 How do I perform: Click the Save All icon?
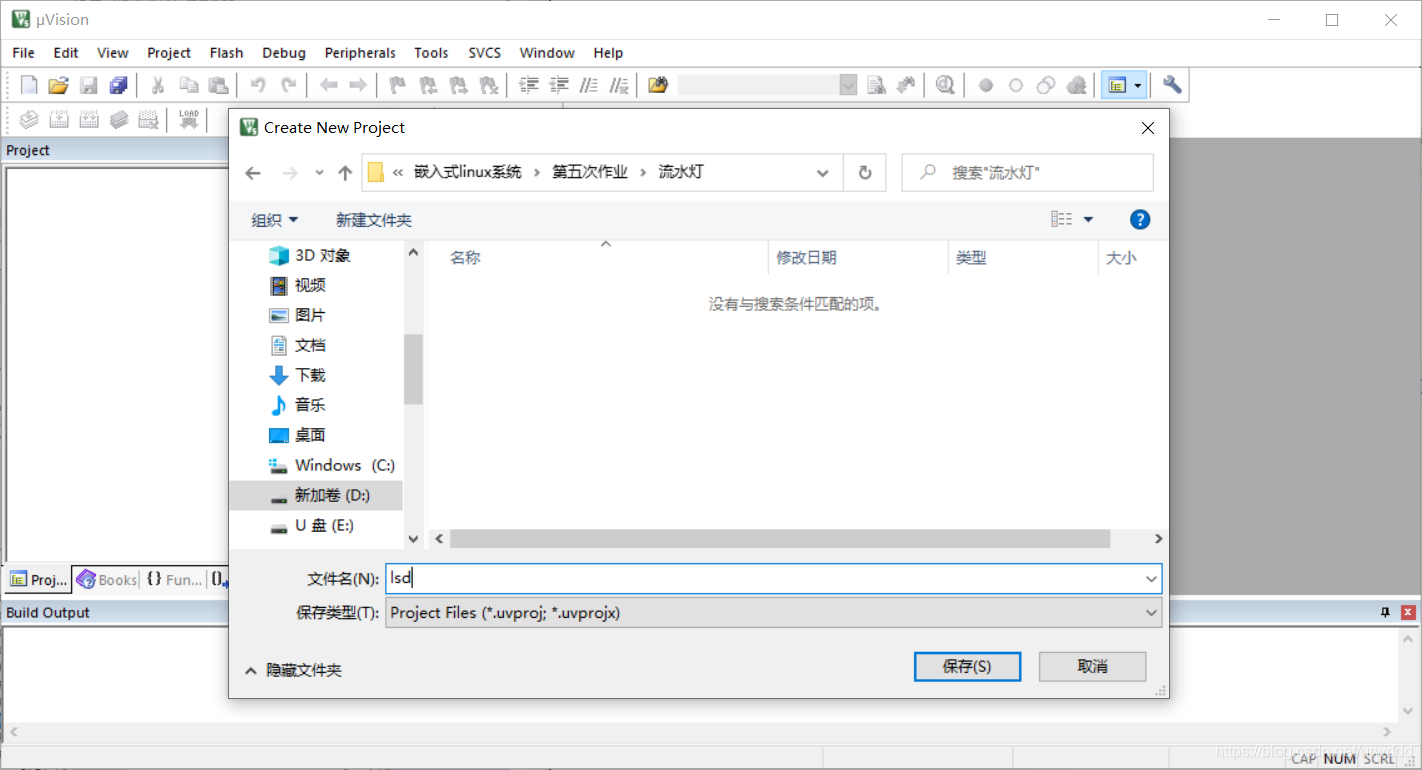point(119,85)
